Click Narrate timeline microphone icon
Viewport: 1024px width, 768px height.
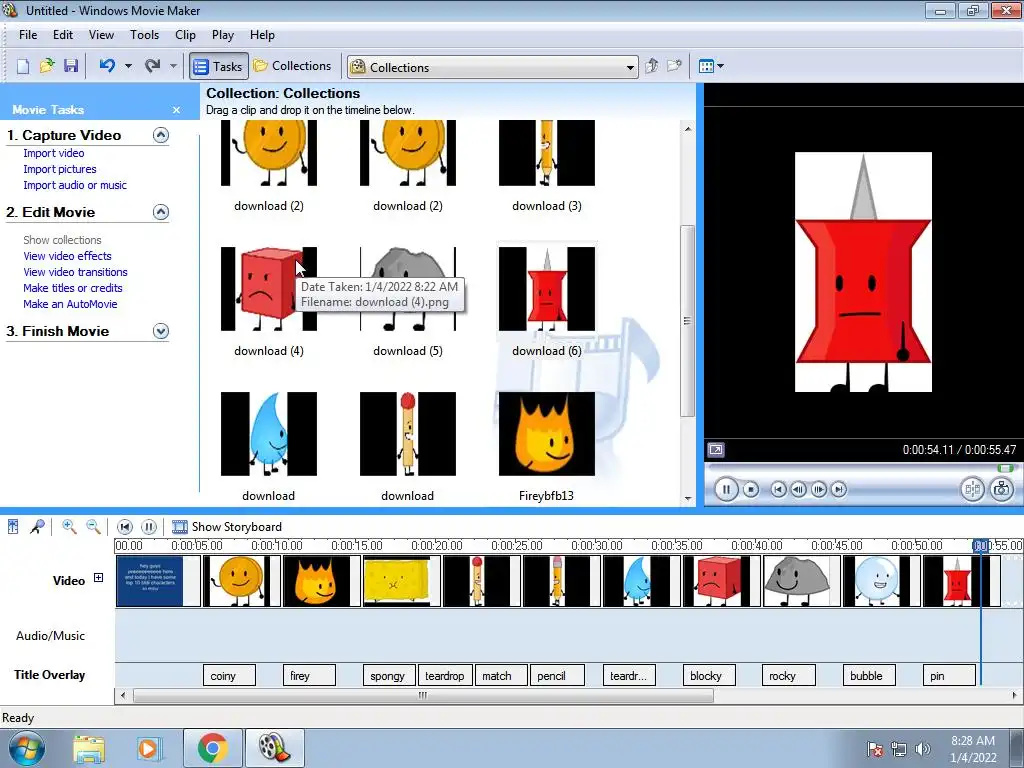coord(37,526)
